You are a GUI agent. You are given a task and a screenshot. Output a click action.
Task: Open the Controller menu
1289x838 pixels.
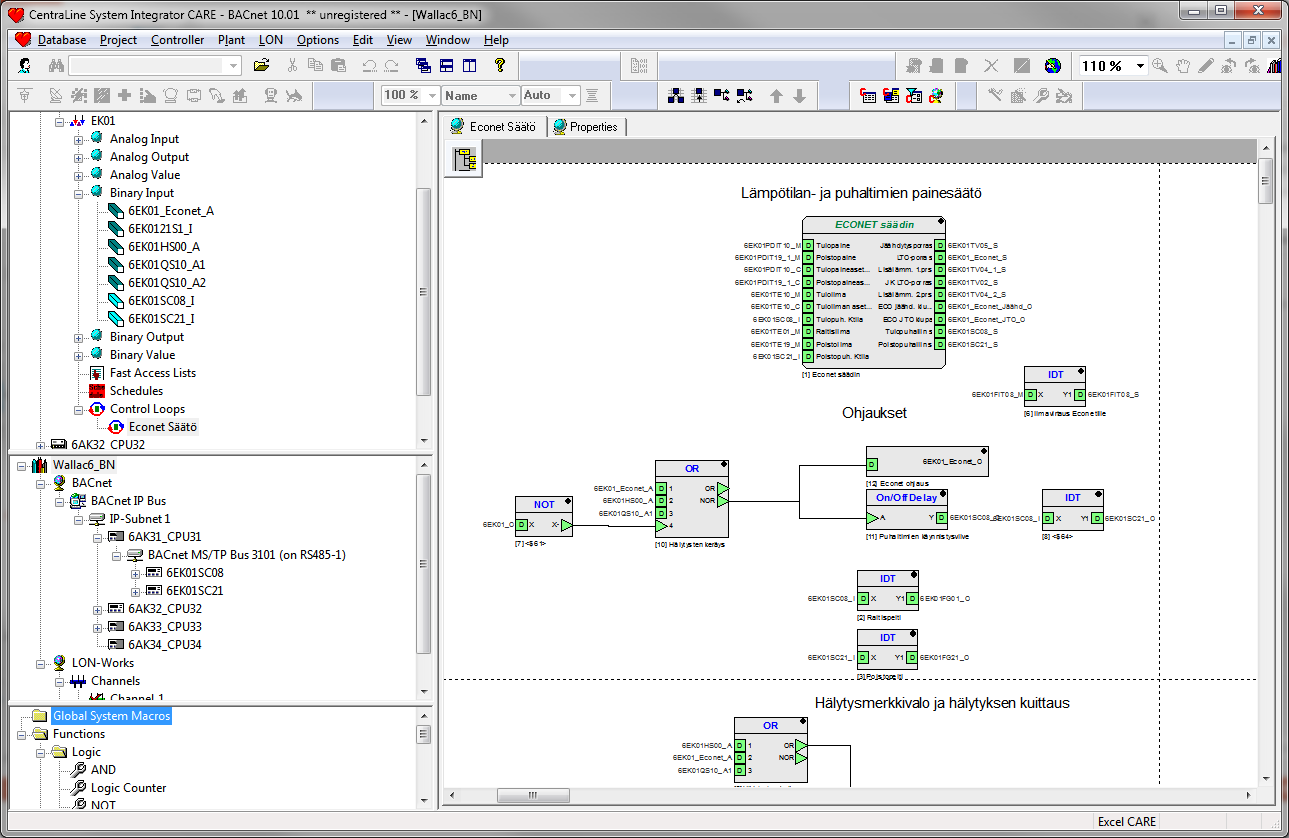tap(177, 40)
